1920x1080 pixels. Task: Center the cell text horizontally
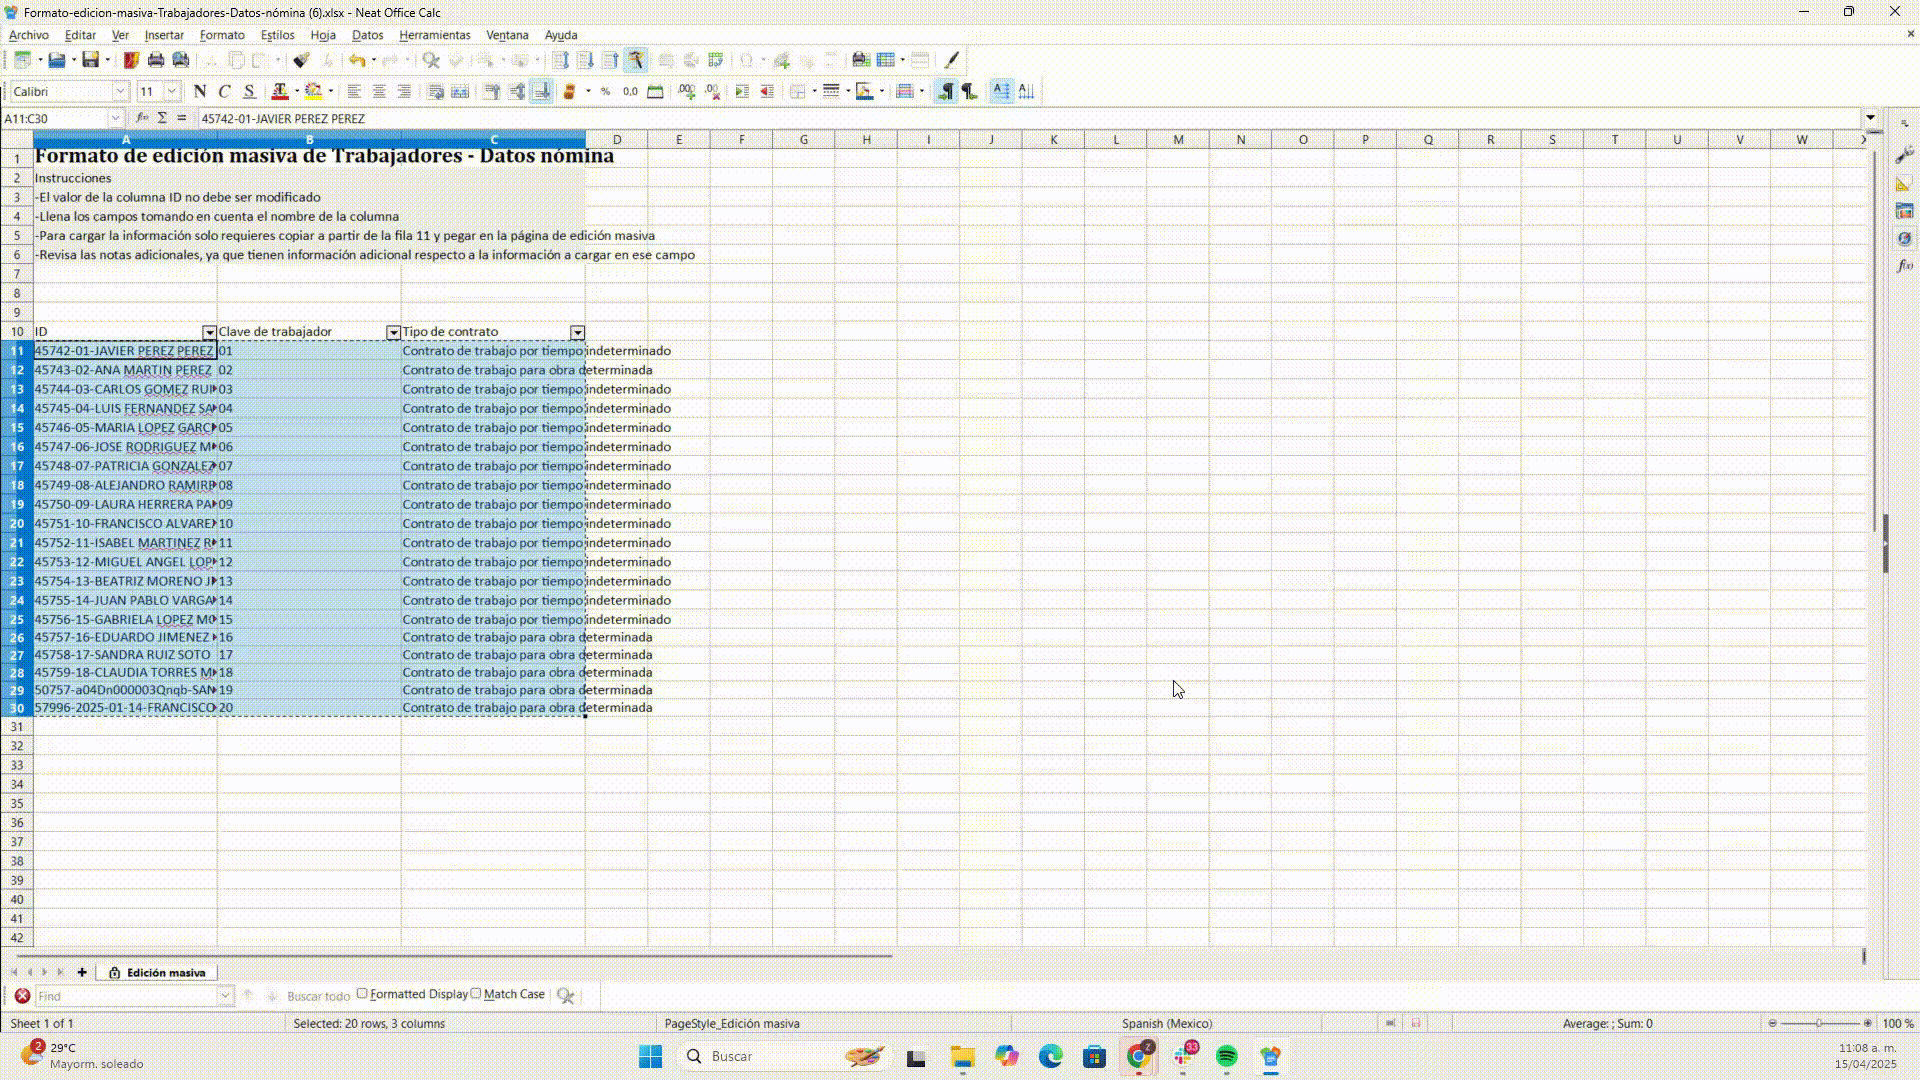379,91
